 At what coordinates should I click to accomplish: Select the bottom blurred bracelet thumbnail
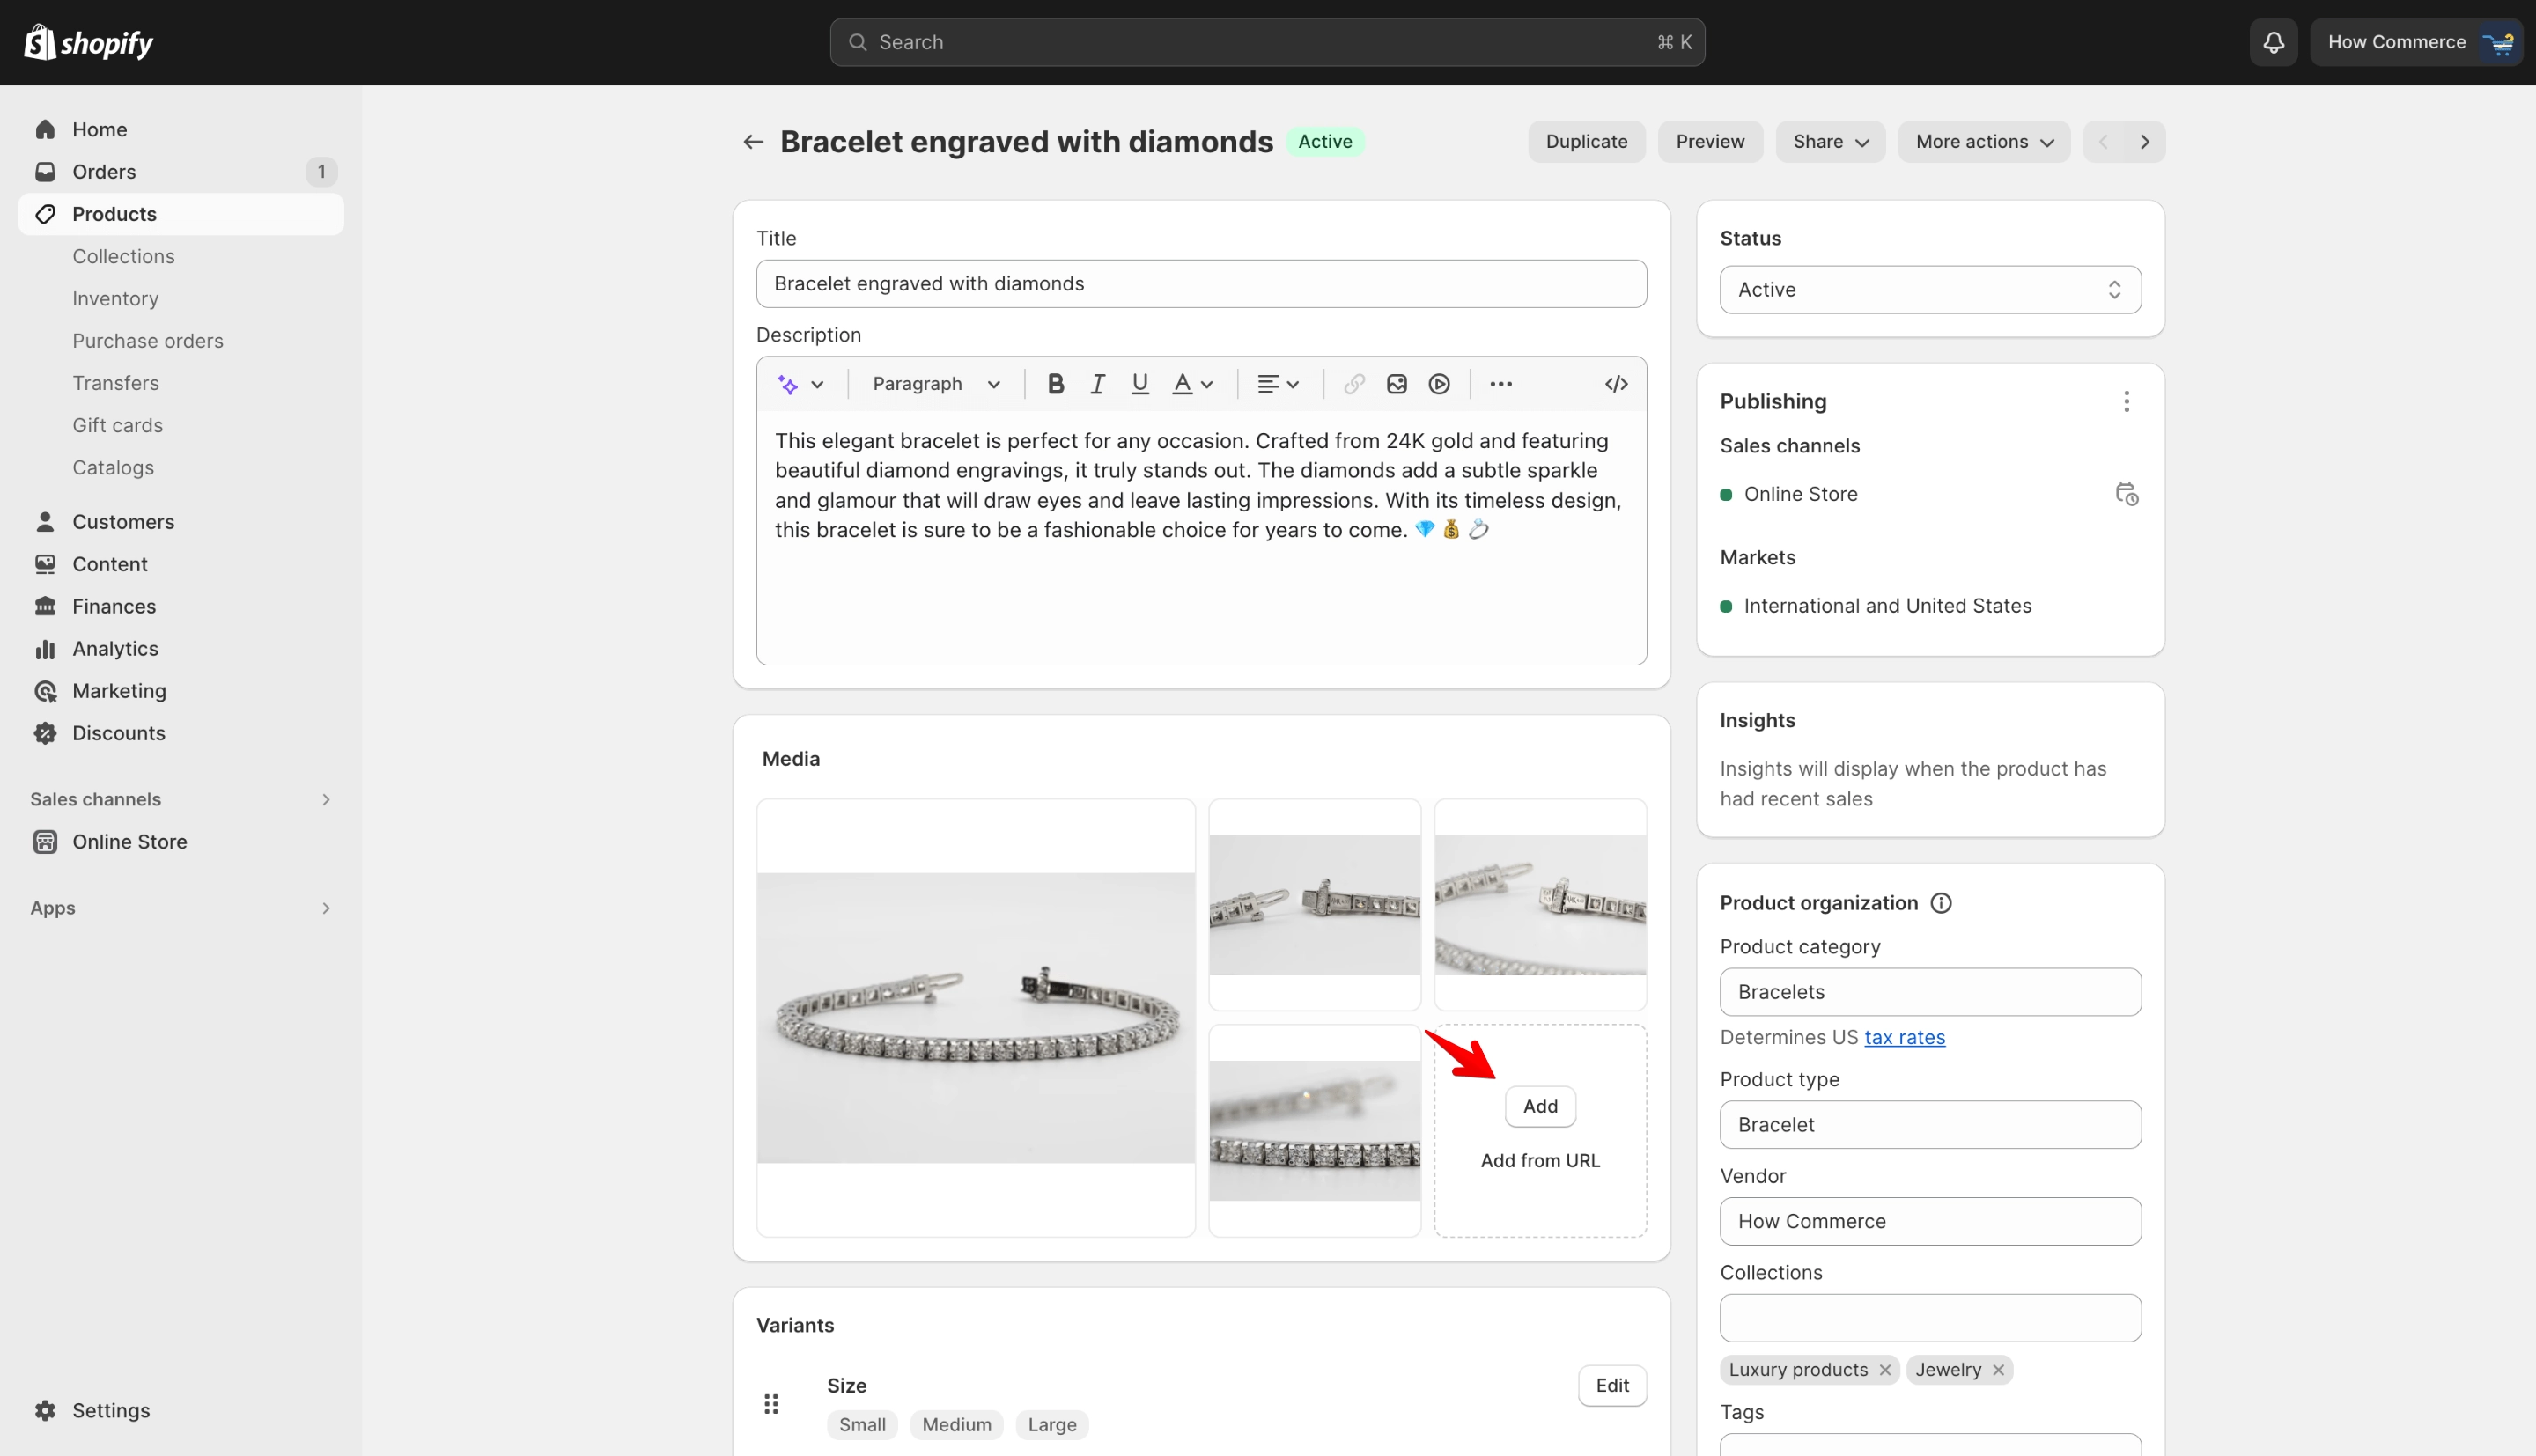(x=1314, y=1131)
